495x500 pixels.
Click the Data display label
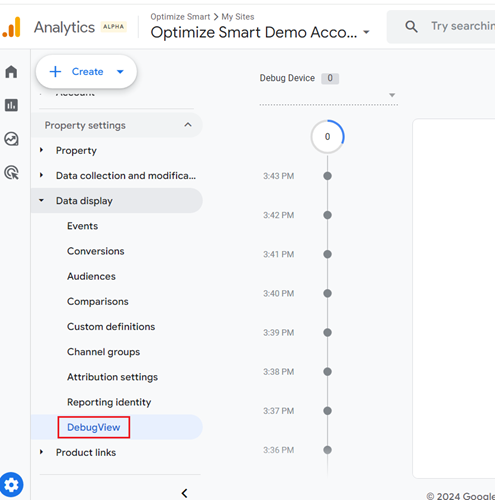click(84, 201)
